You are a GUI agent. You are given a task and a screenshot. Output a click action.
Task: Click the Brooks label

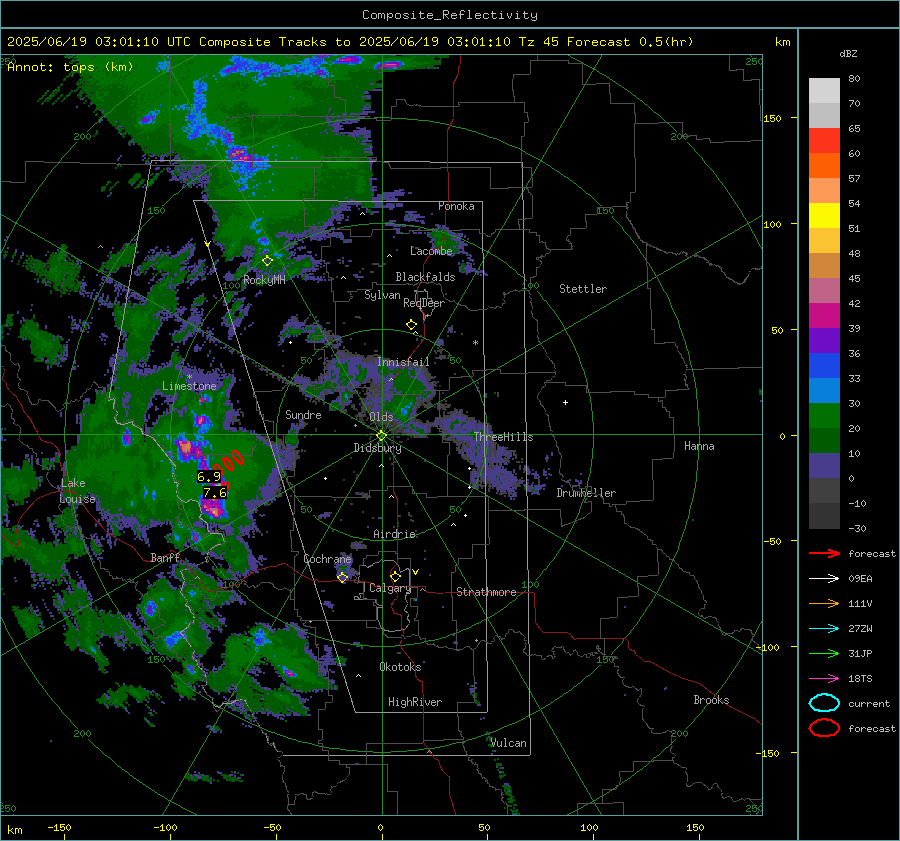[x=711, y=700]
